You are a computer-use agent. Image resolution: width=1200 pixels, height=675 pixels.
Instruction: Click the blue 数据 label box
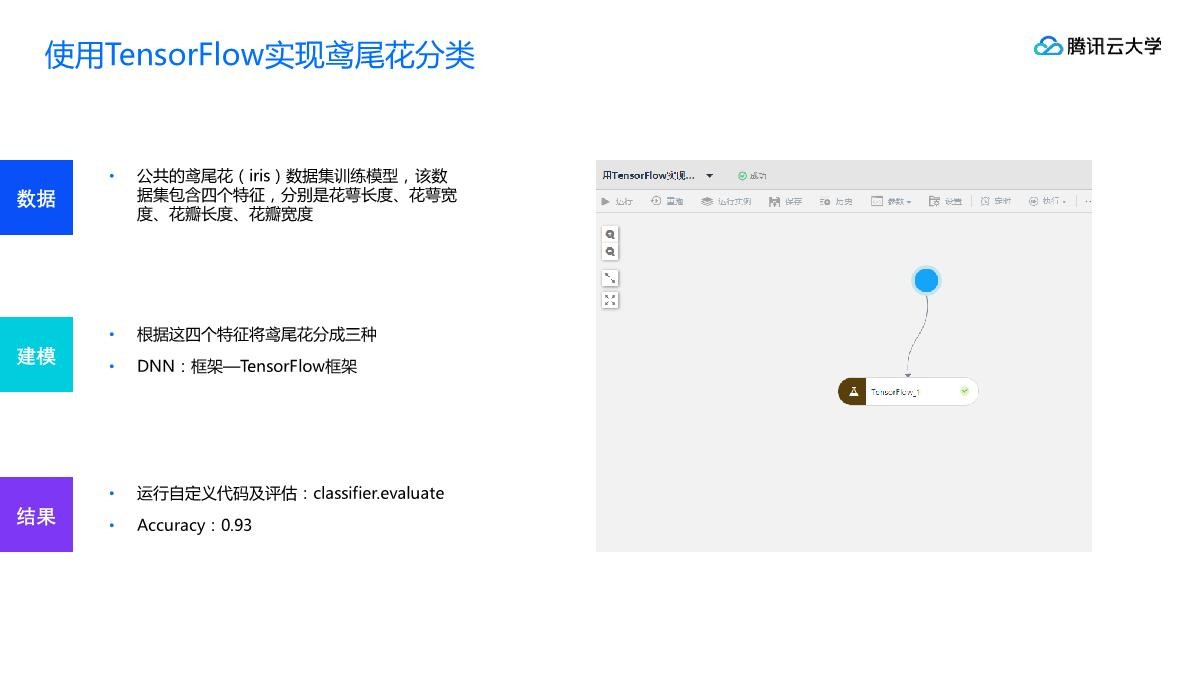point(36,198)
